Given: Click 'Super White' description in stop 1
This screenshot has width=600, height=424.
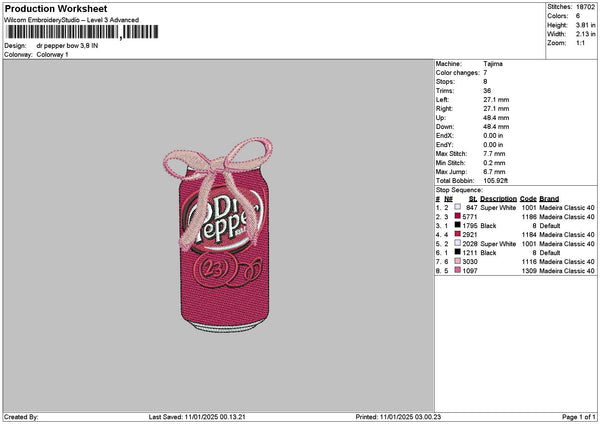Looking at the screenshot, I should coord(498,208).
